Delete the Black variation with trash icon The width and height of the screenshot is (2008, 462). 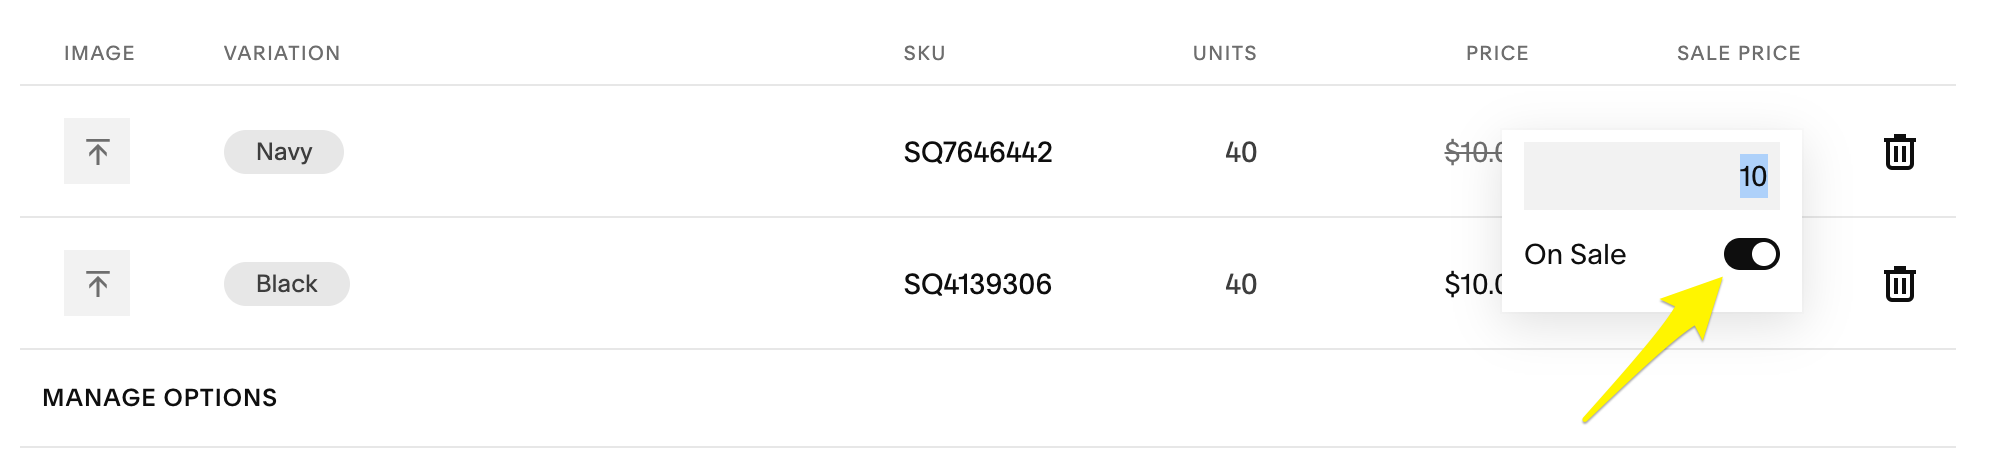(x=1899, y=284)
